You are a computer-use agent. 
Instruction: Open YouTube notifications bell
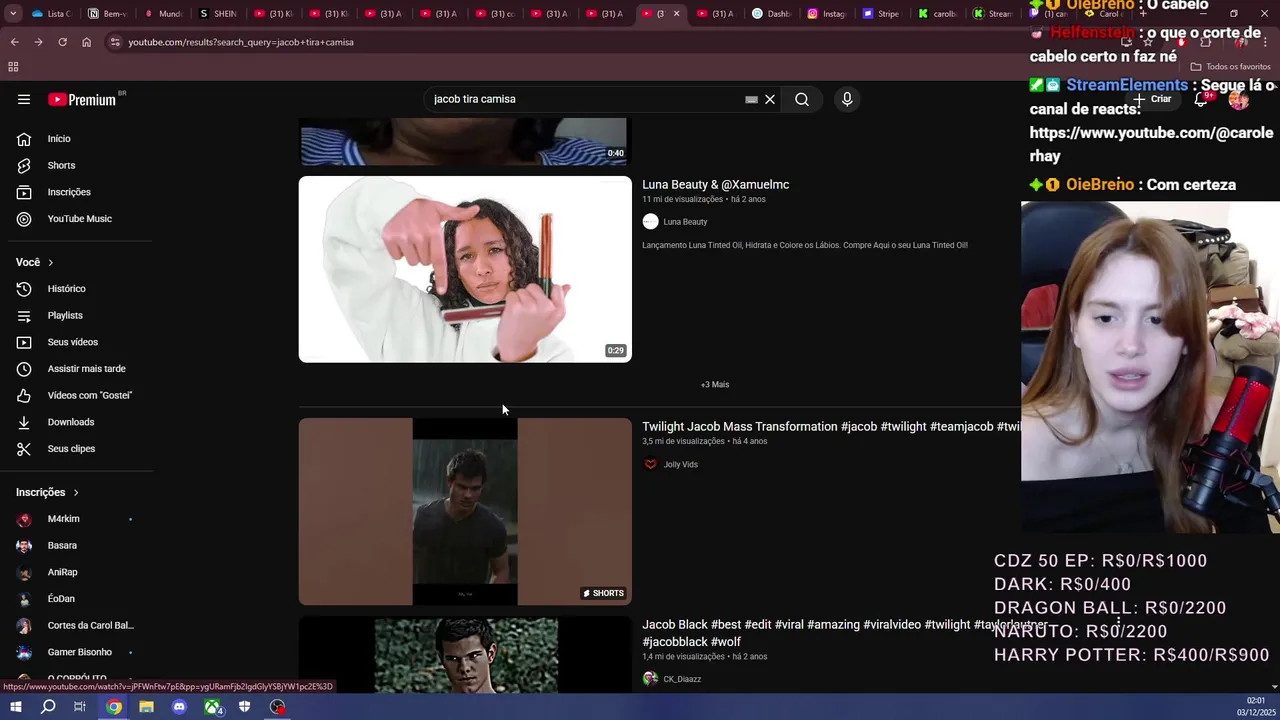pyautogui.click(x=1201, y=99)
